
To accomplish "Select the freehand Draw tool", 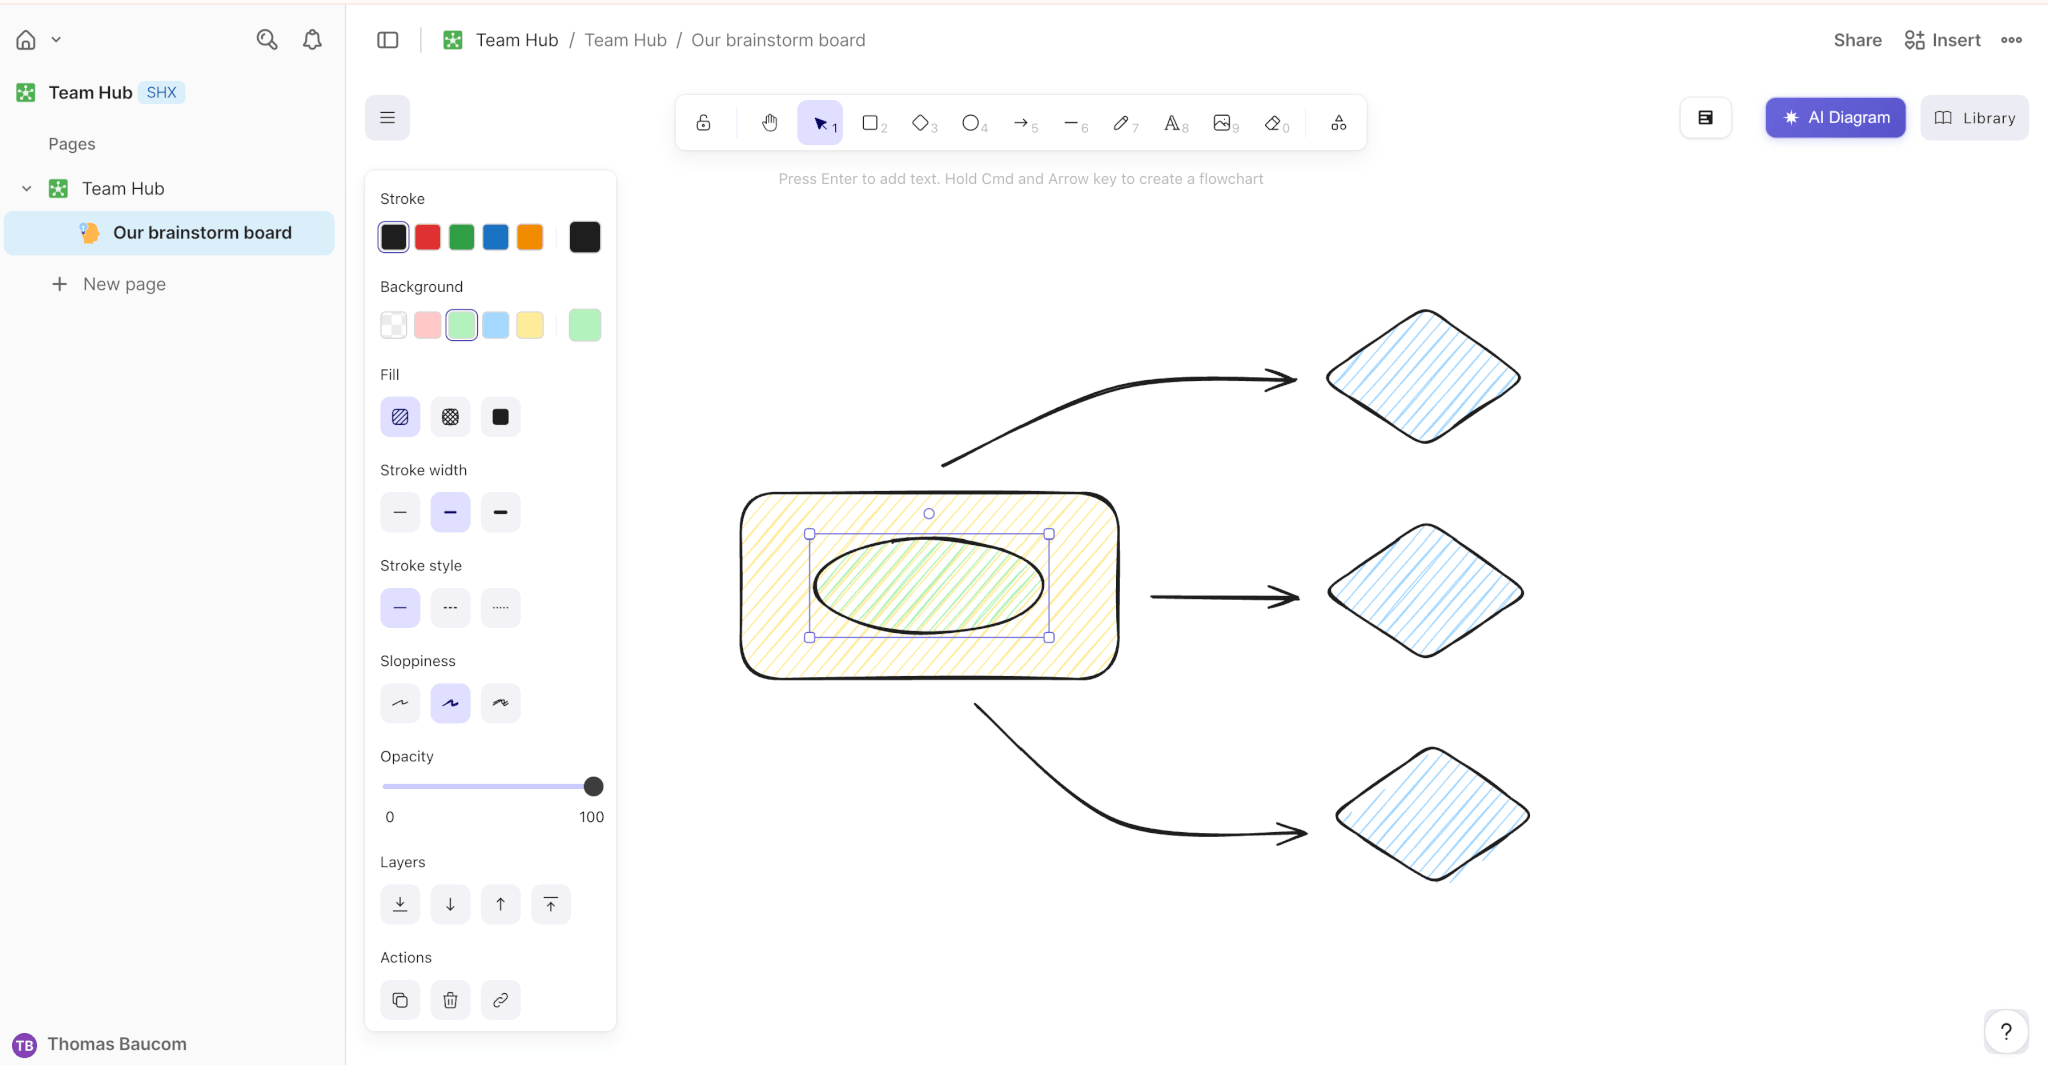I will coord(1123,122).
